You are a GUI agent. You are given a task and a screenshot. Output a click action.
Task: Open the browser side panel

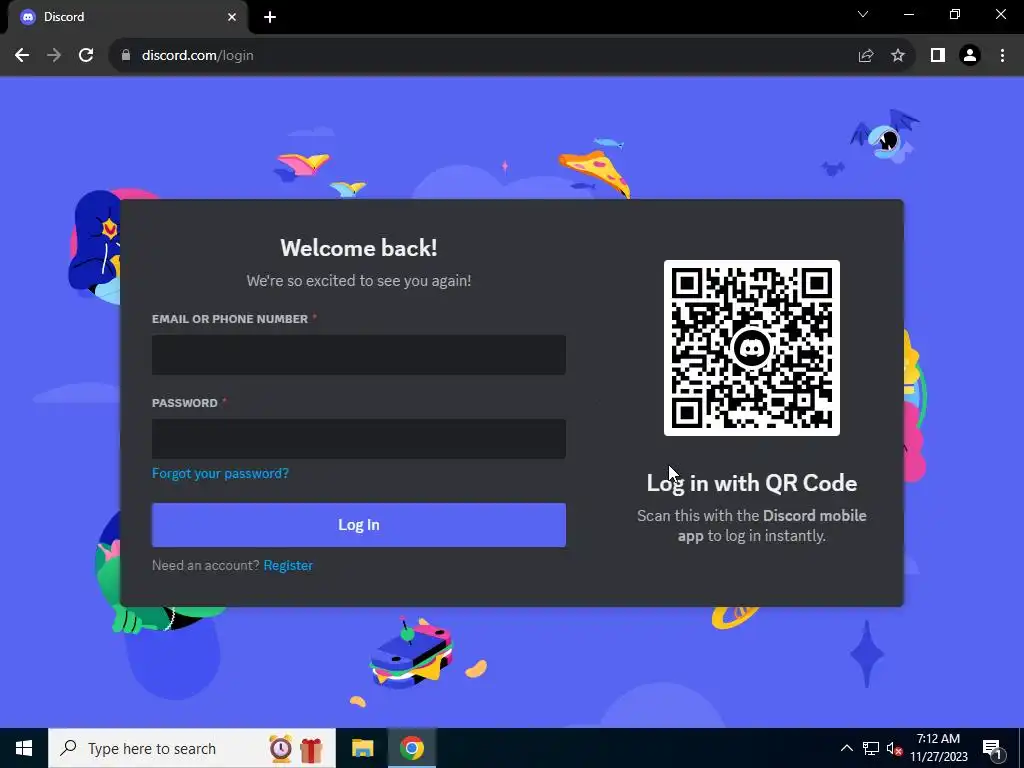938,56
